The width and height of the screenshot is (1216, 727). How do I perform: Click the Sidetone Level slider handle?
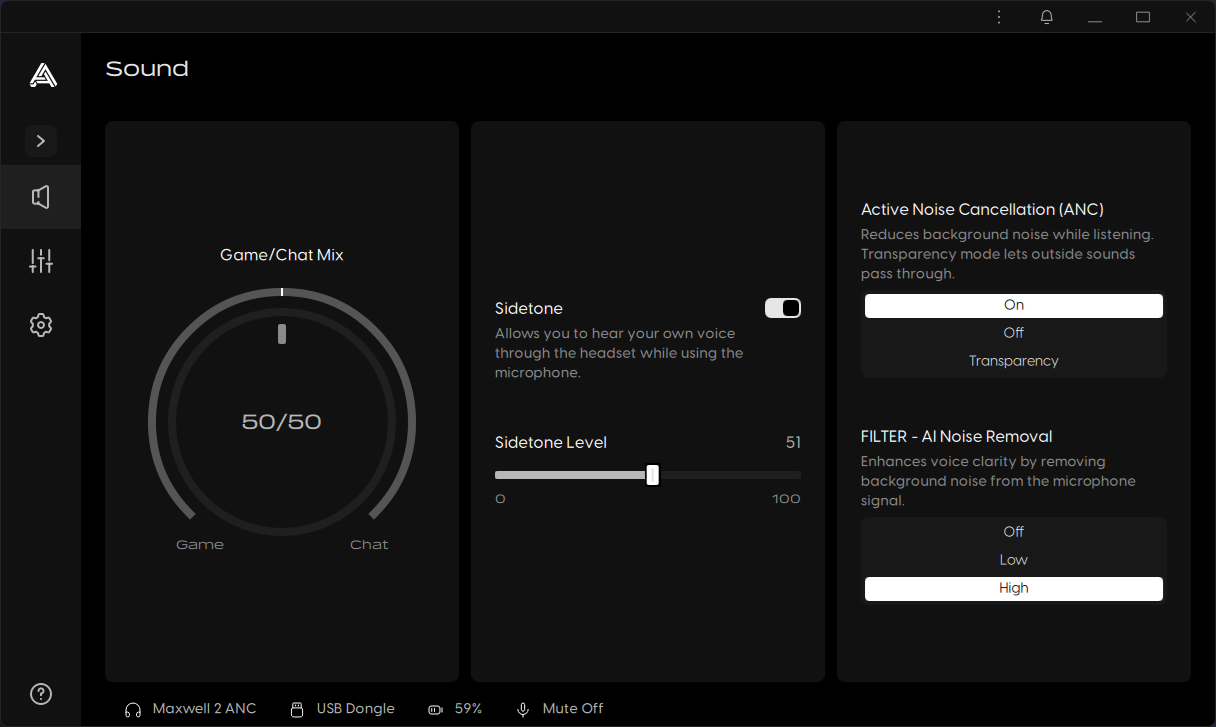coord(653,475)
